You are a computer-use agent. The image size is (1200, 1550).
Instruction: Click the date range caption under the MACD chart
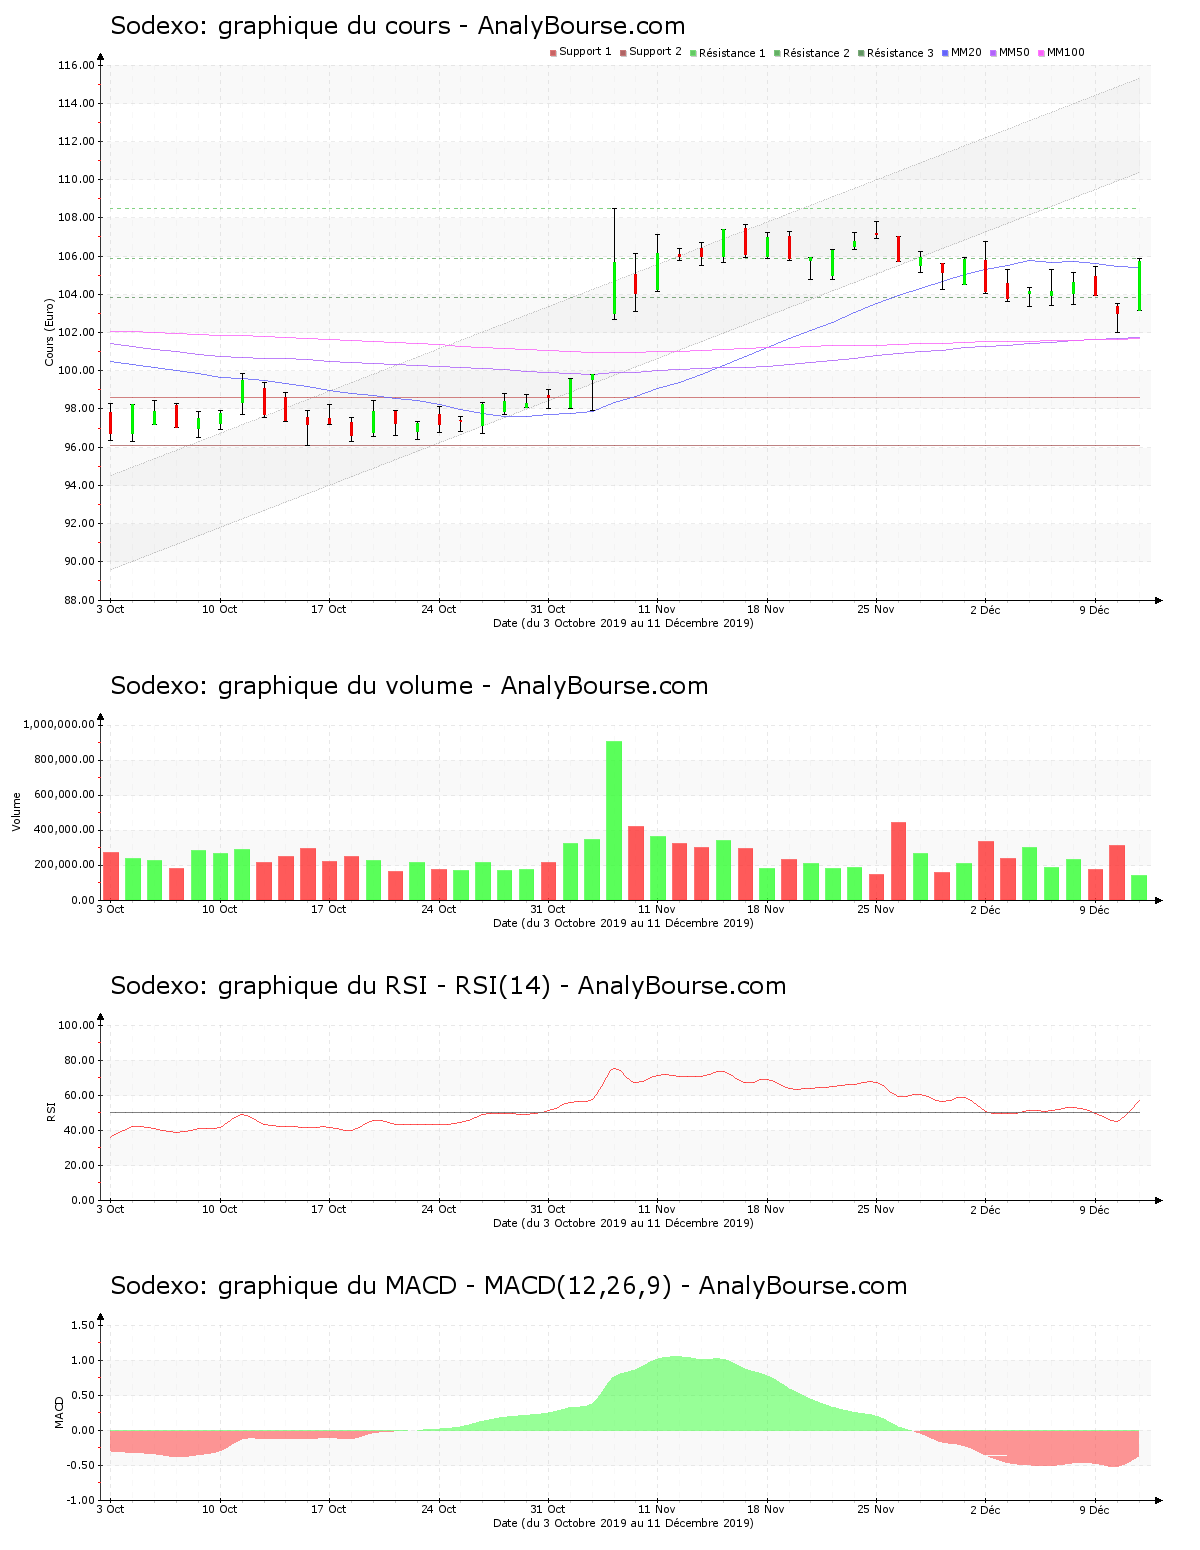pyautogui.click(x=623, y=1523)
